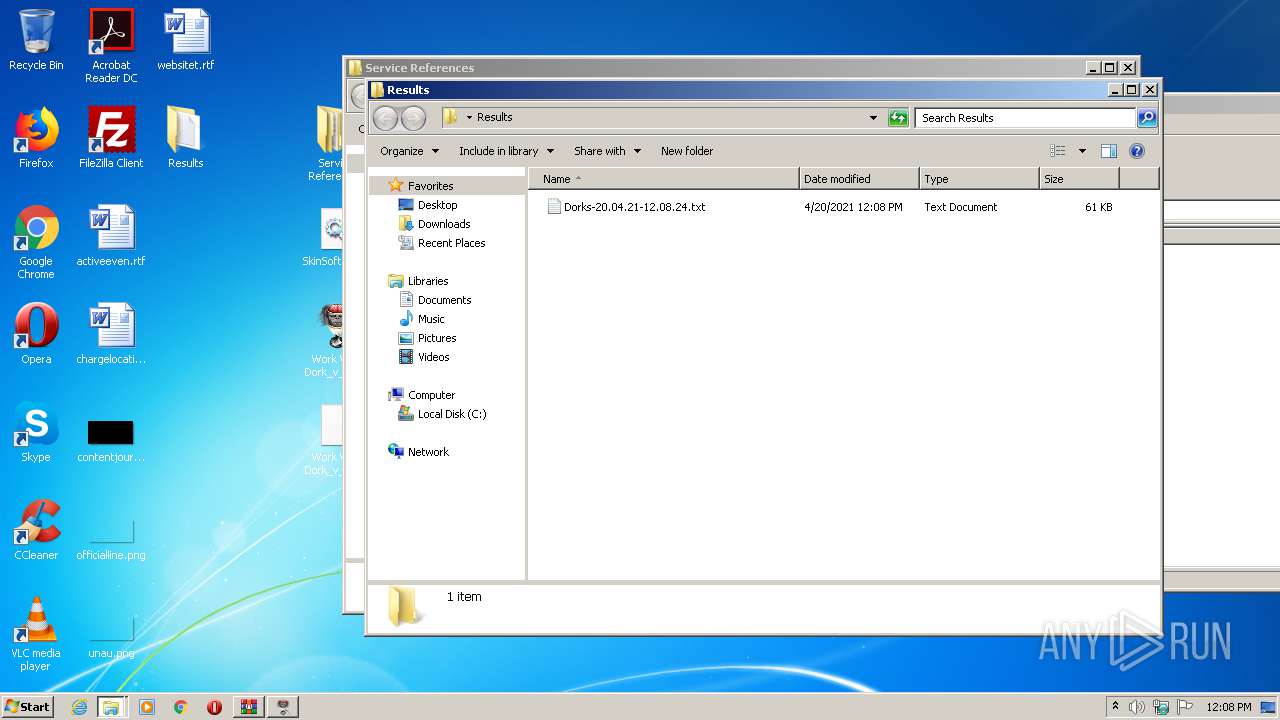
Task: Launch Acrobat Reader DC shortcut
Action: tap(111, 46)
